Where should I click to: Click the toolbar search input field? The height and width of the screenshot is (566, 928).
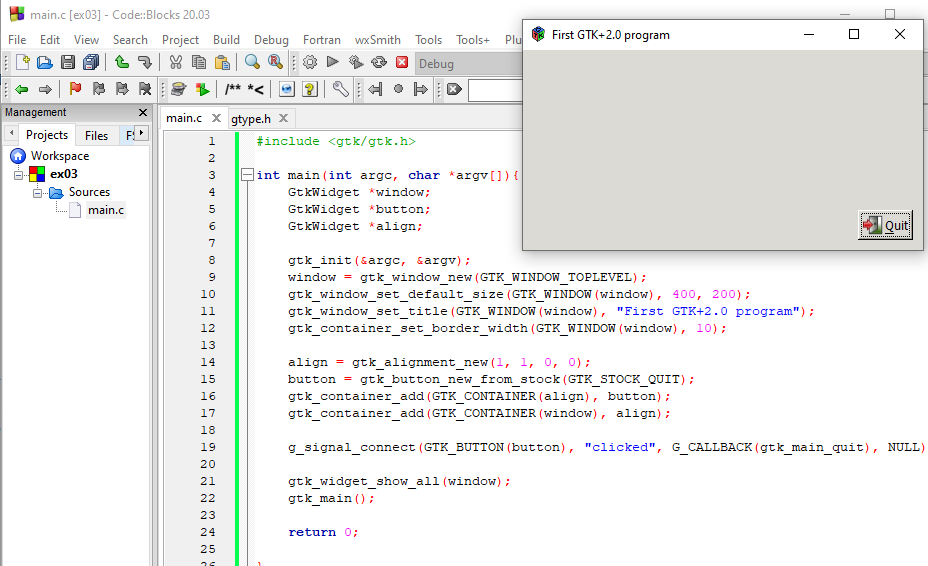click(495, 90)
